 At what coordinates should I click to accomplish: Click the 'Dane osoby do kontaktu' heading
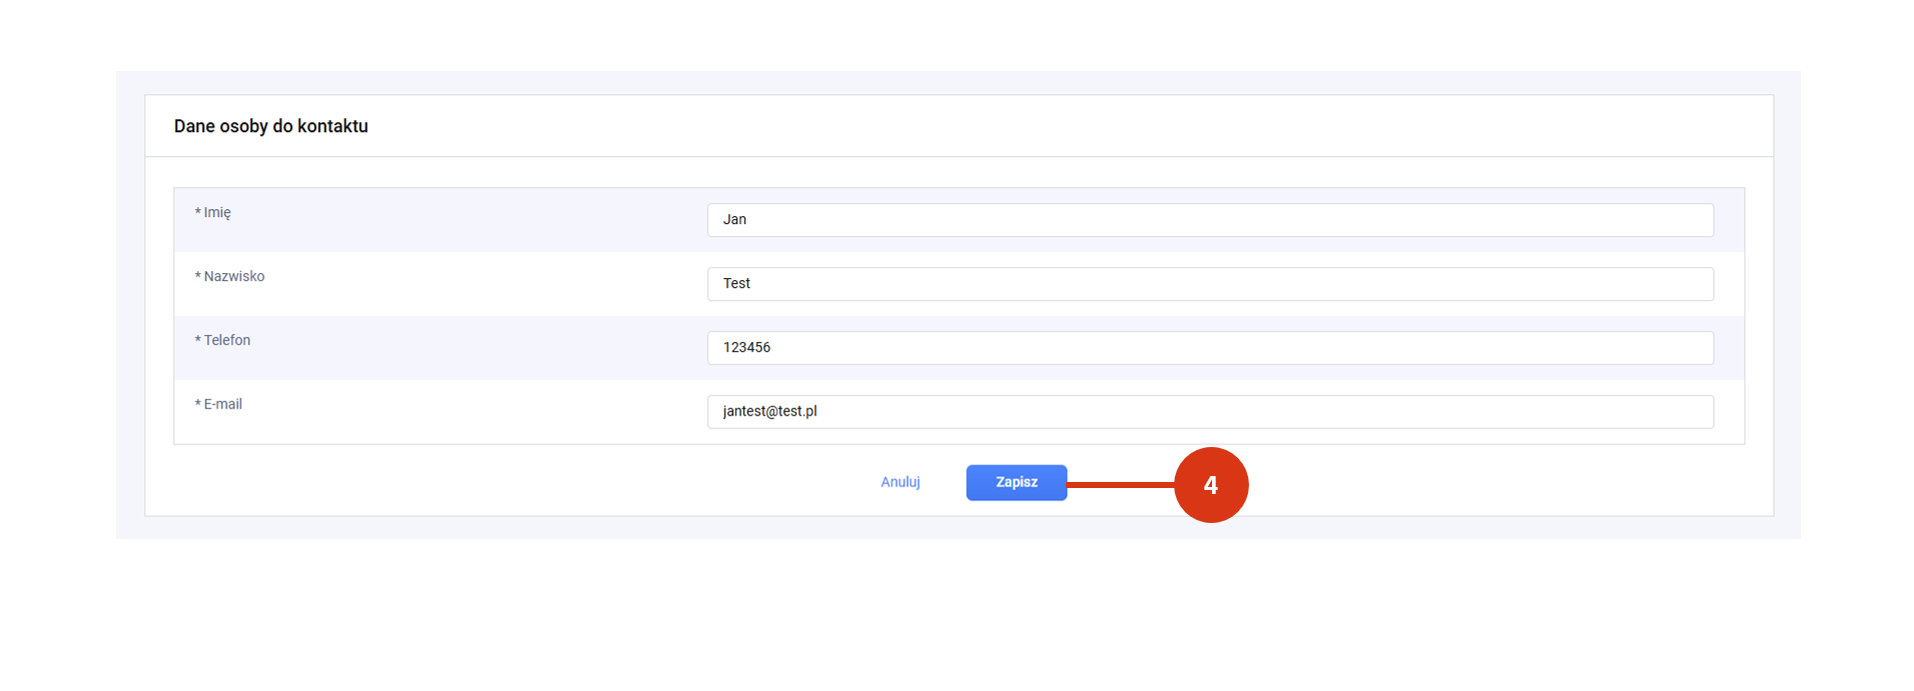(x=271, y=126)
